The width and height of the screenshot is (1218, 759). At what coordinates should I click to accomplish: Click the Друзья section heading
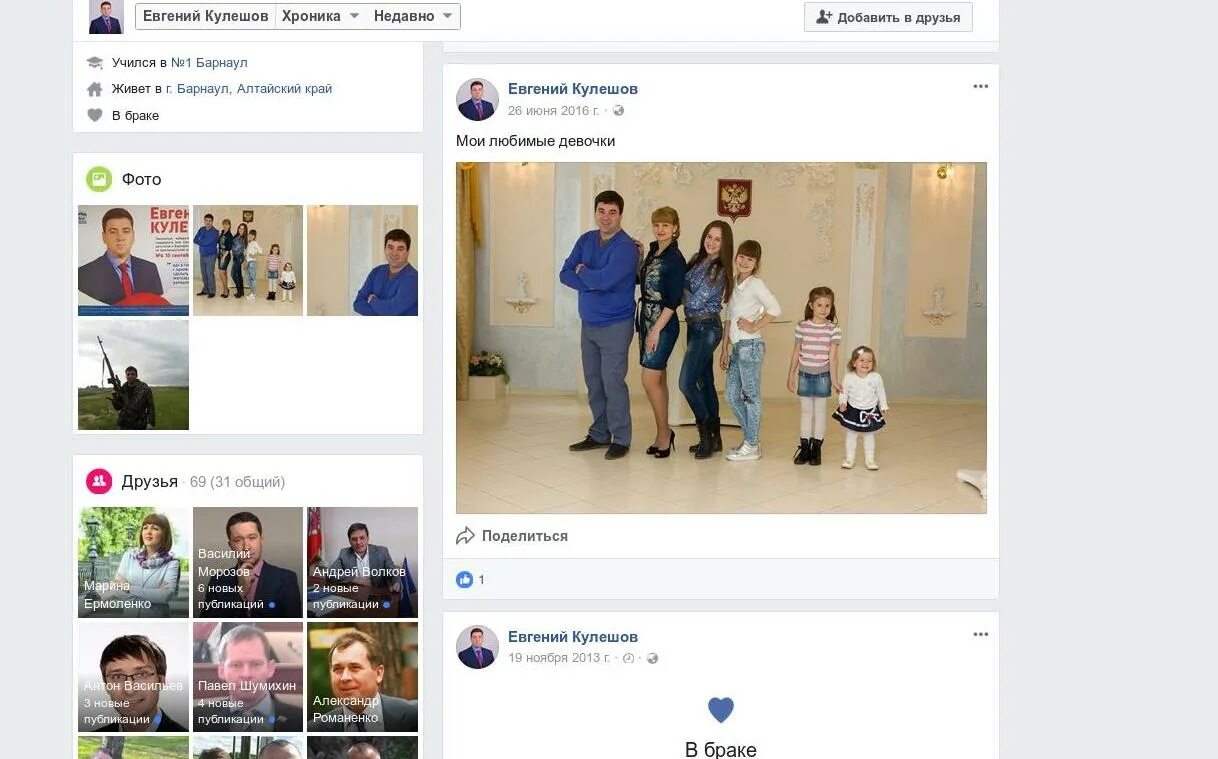[150, 482]
